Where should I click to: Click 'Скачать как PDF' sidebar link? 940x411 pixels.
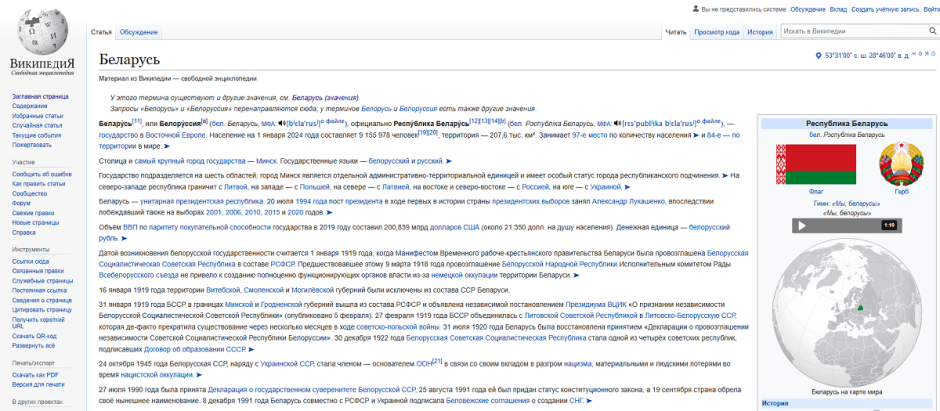[36, 374]
